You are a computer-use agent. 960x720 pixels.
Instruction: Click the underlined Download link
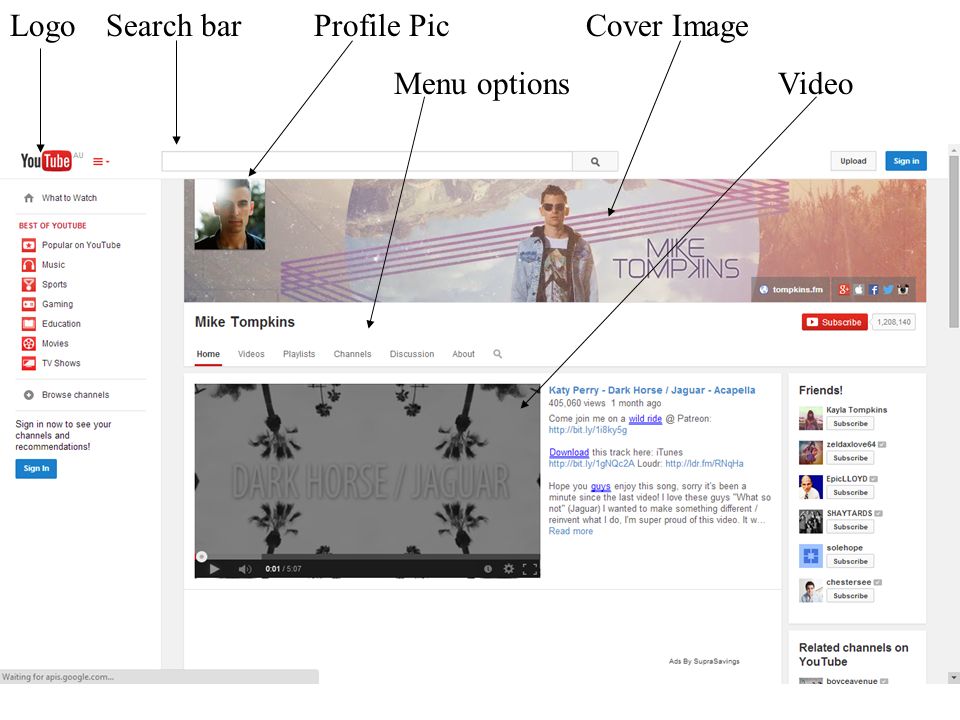click(569, 452)
